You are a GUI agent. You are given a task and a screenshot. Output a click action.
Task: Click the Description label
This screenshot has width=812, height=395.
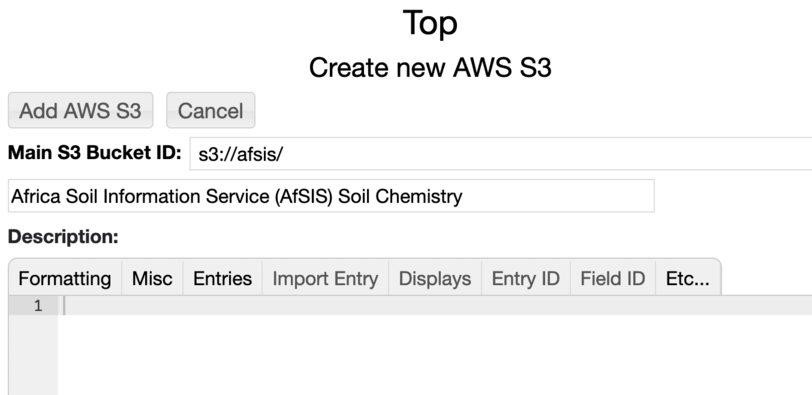(63, 237)
